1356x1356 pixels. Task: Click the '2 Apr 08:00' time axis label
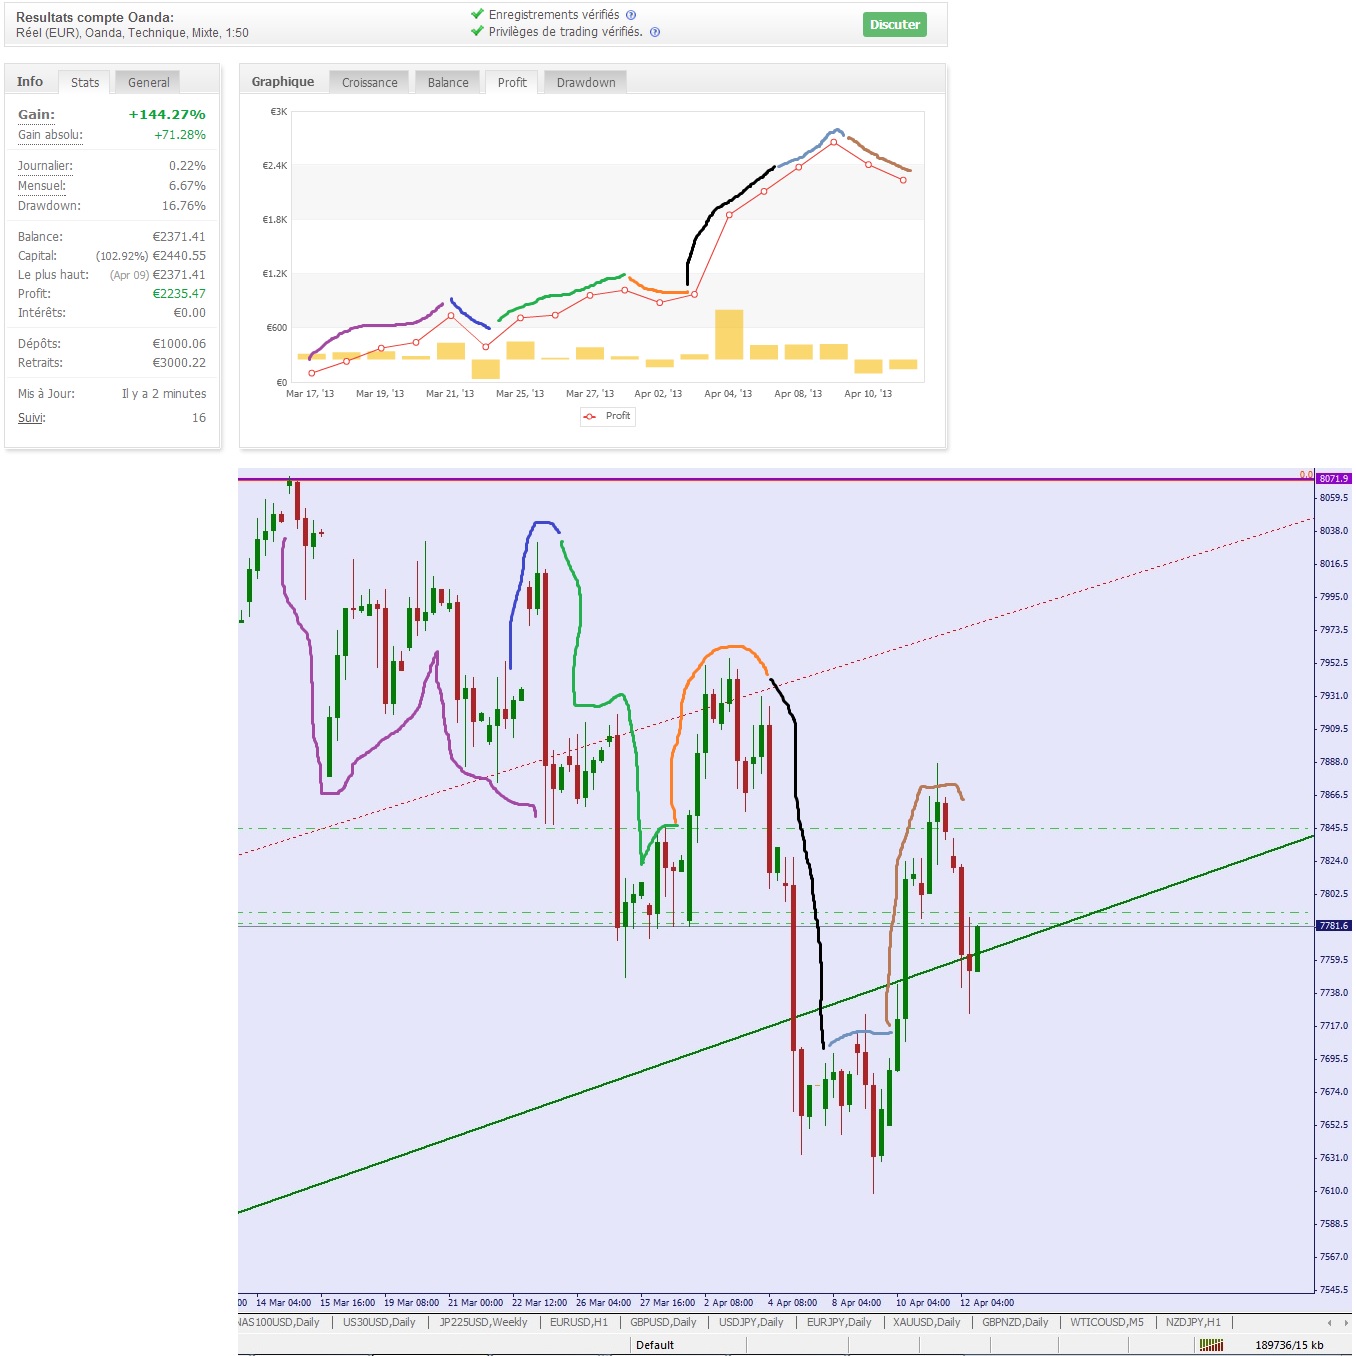pos(728,1303)
